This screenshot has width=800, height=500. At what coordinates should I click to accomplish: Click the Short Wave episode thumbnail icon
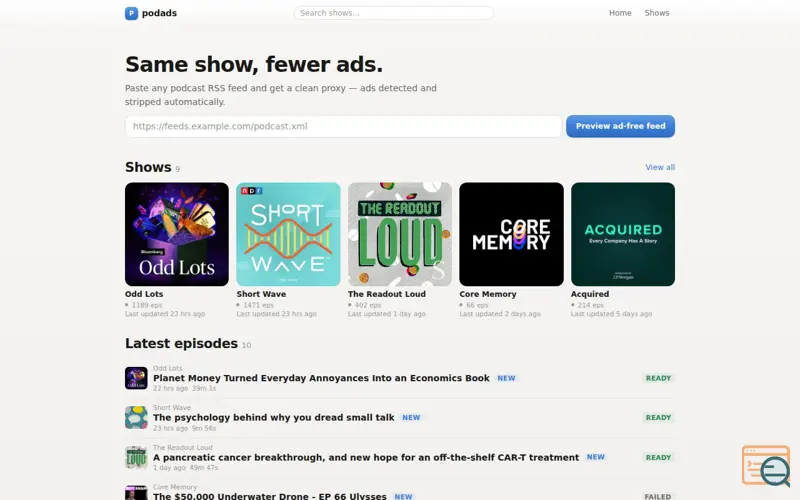click(x=136, y=417)
